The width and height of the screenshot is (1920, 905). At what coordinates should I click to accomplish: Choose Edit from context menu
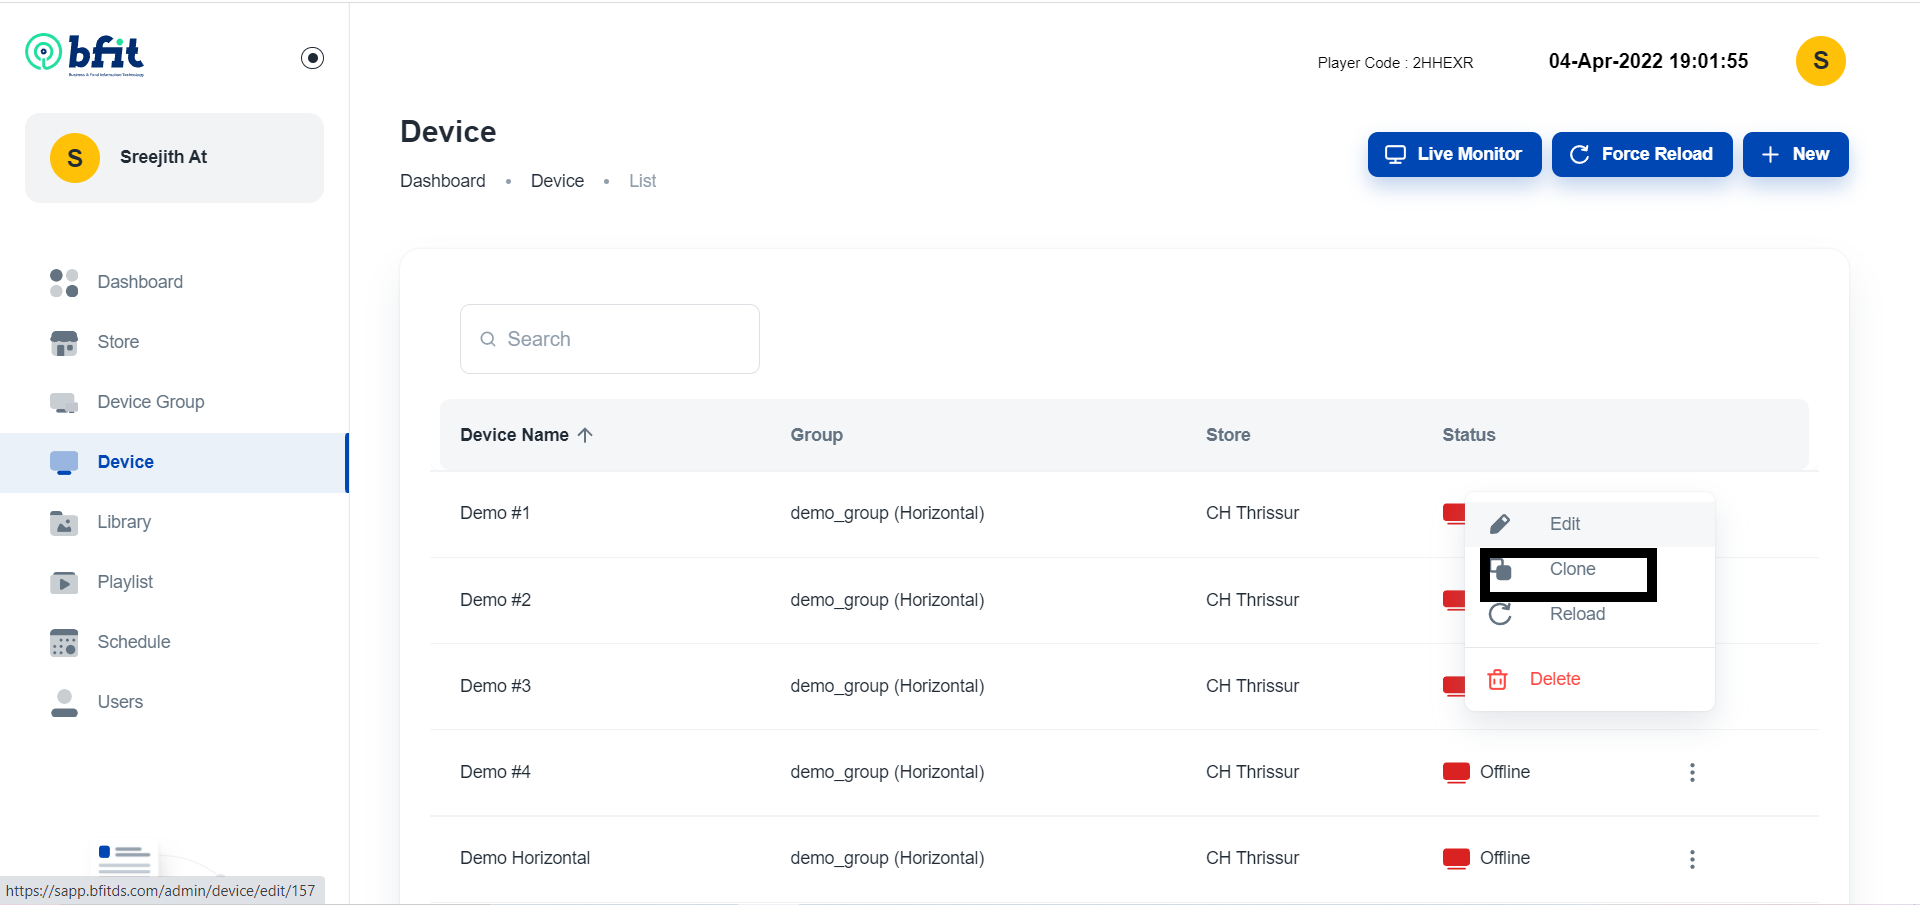click(1590, 524)
